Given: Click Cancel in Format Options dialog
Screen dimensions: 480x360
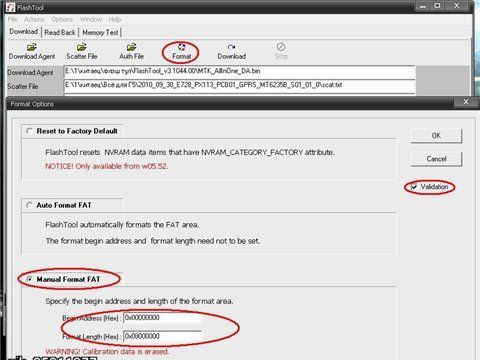Looking at the screenshot, I should [x=436, y=159].
